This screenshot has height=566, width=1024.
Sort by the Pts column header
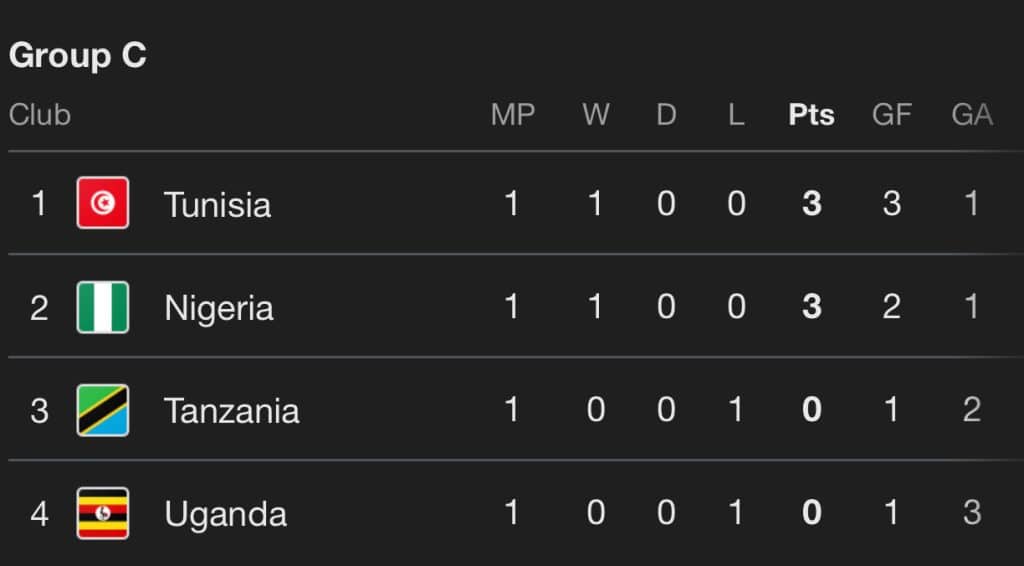pyautogui.click(x=811, y=115)
